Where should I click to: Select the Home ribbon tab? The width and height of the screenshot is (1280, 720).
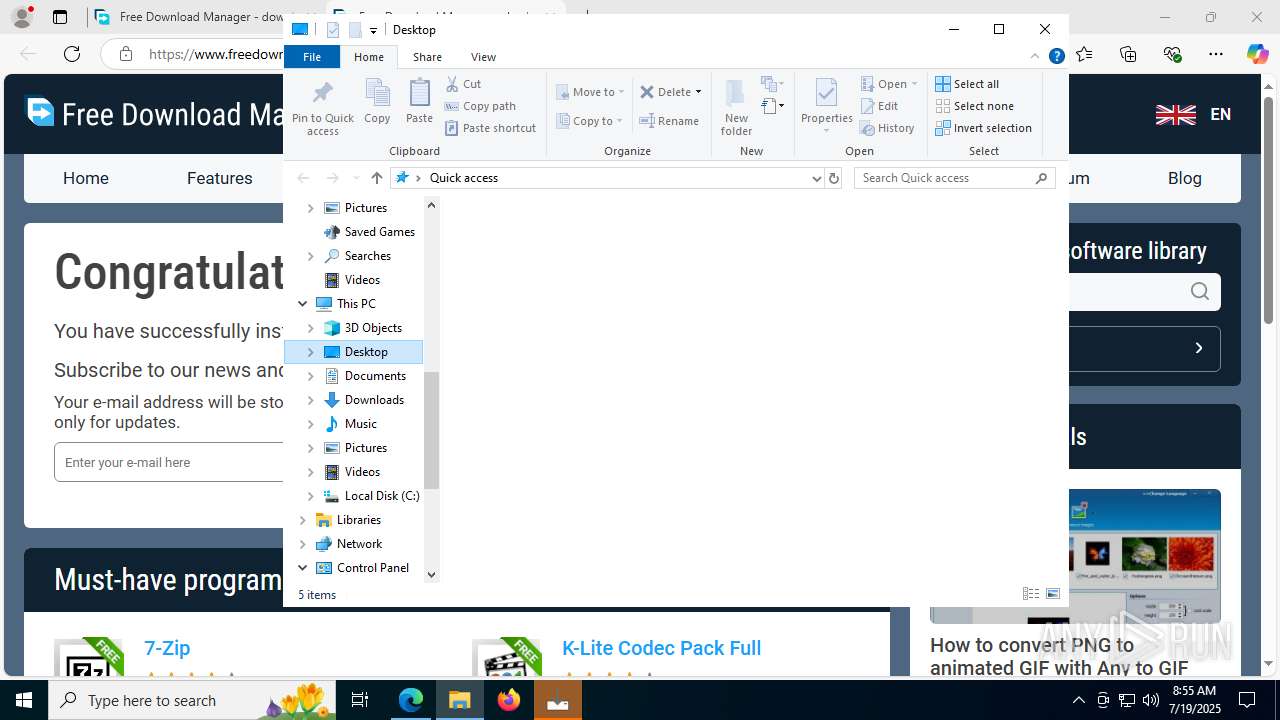coord(369,57)
